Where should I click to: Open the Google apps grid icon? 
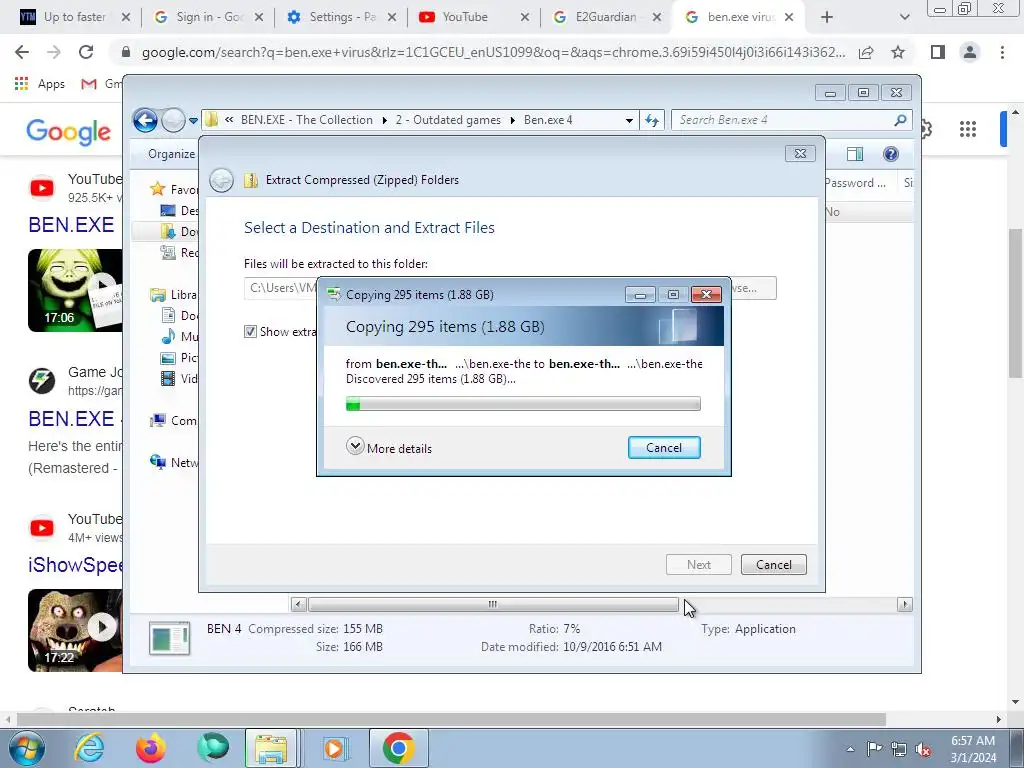point(968,129)
